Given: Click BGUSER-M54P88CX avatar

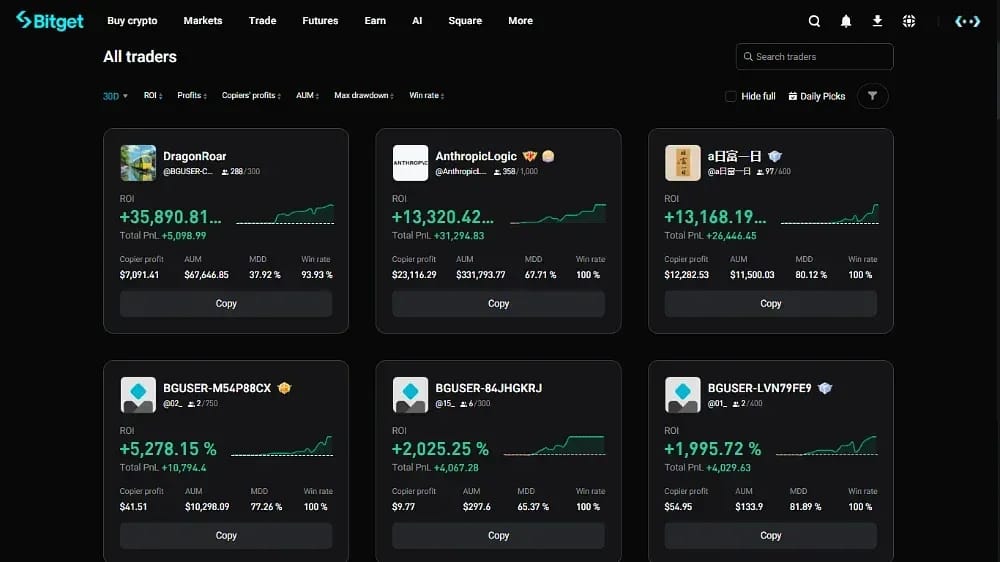Looking at the screenshot, I should [138, 395].
